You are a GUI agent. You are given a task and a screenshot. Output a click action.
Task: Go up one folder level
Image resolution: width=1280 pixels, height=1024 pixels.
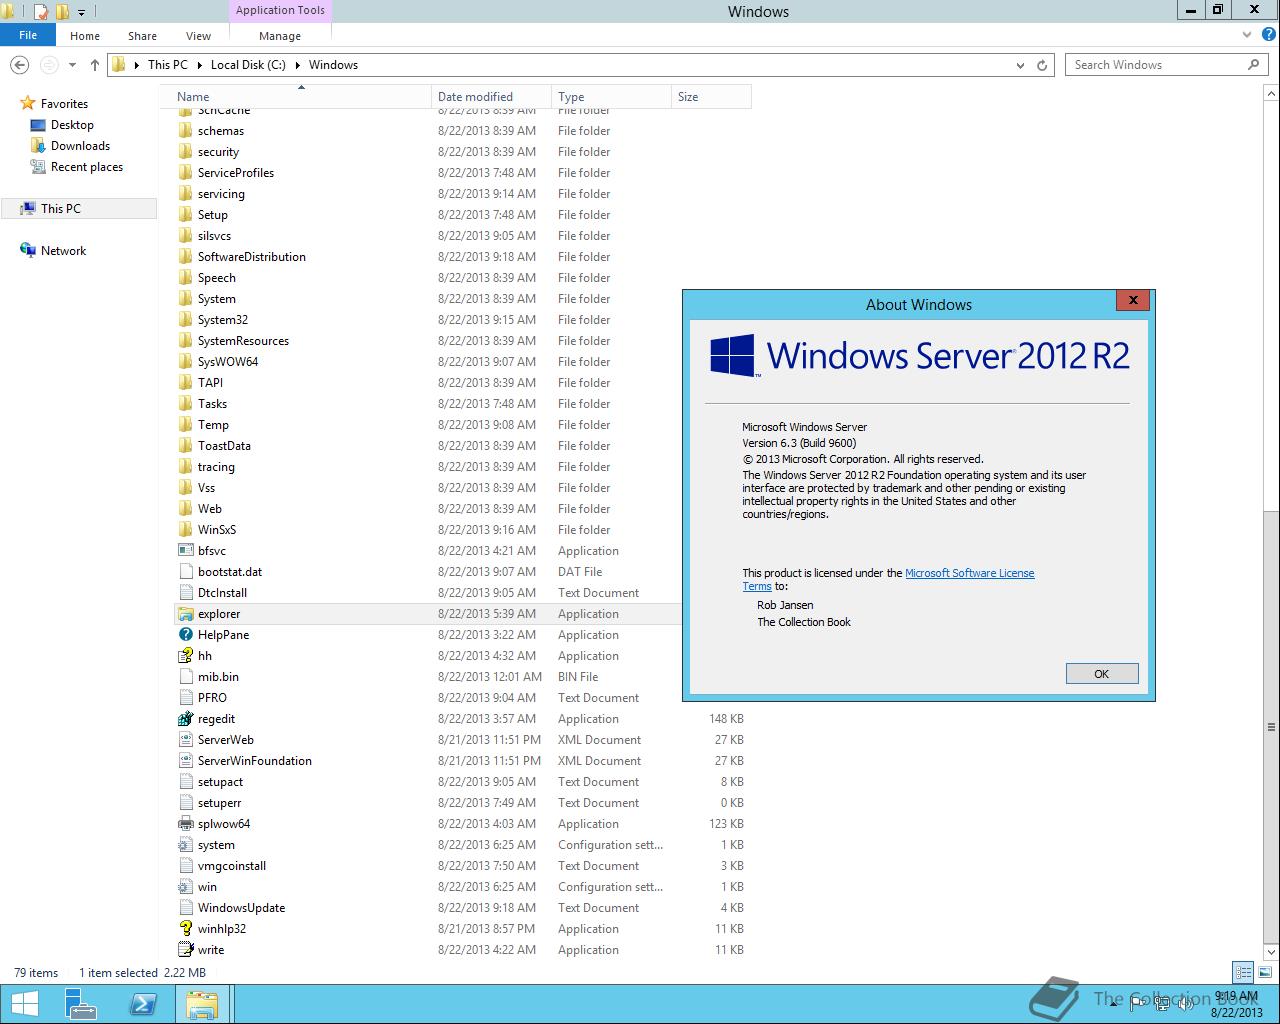click(x=95, y=65)
